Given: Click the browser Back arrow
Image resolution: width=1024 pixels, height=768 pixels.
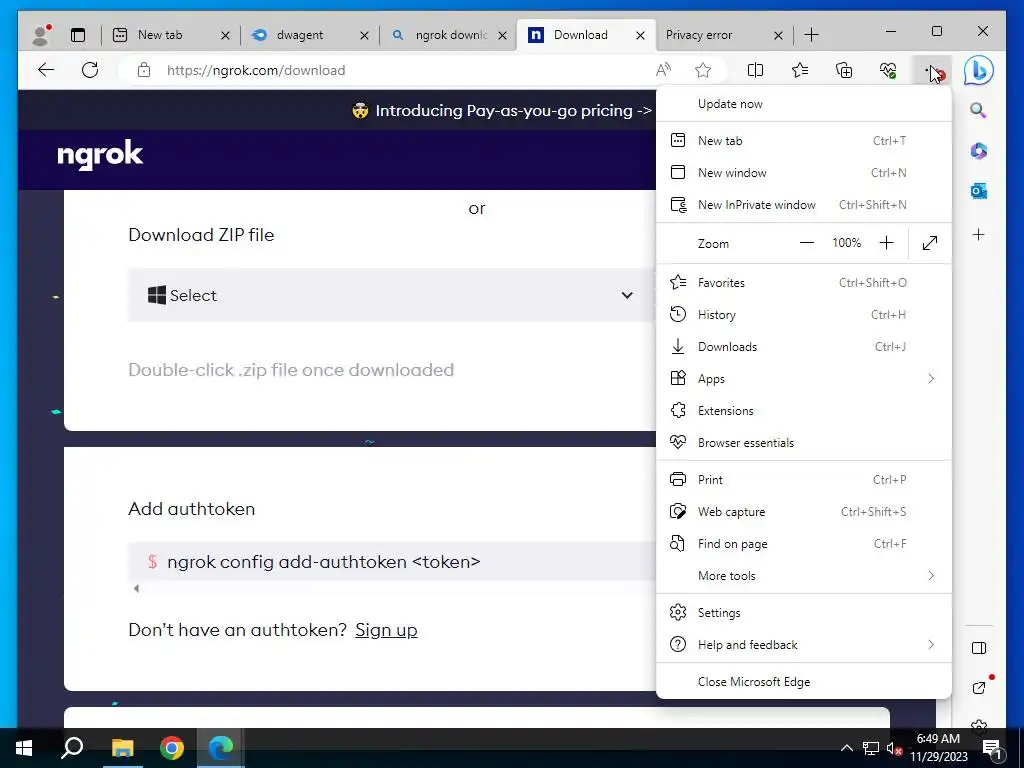Looking at the screenshot, I should click(x=46, y=70).
